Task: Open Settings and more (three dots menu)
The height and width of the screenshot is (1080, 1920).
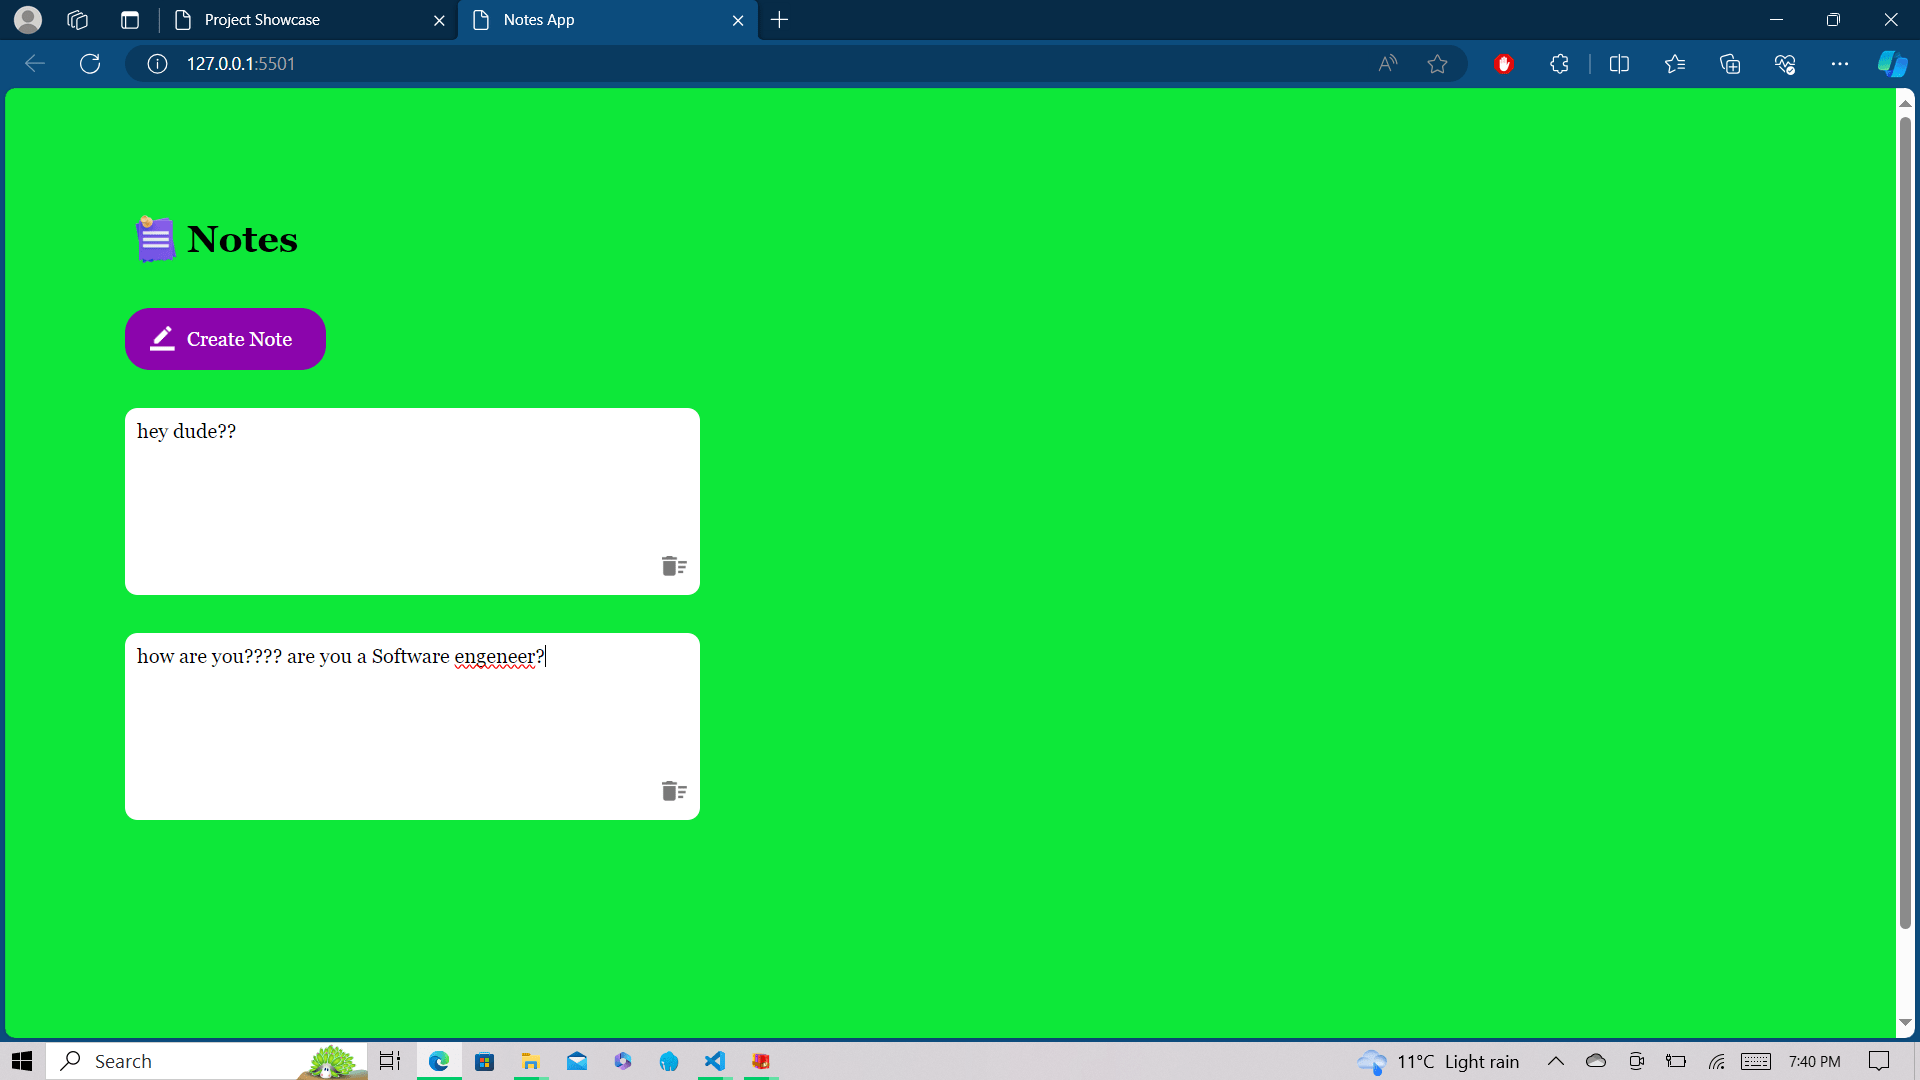Action: (1839, 64)
